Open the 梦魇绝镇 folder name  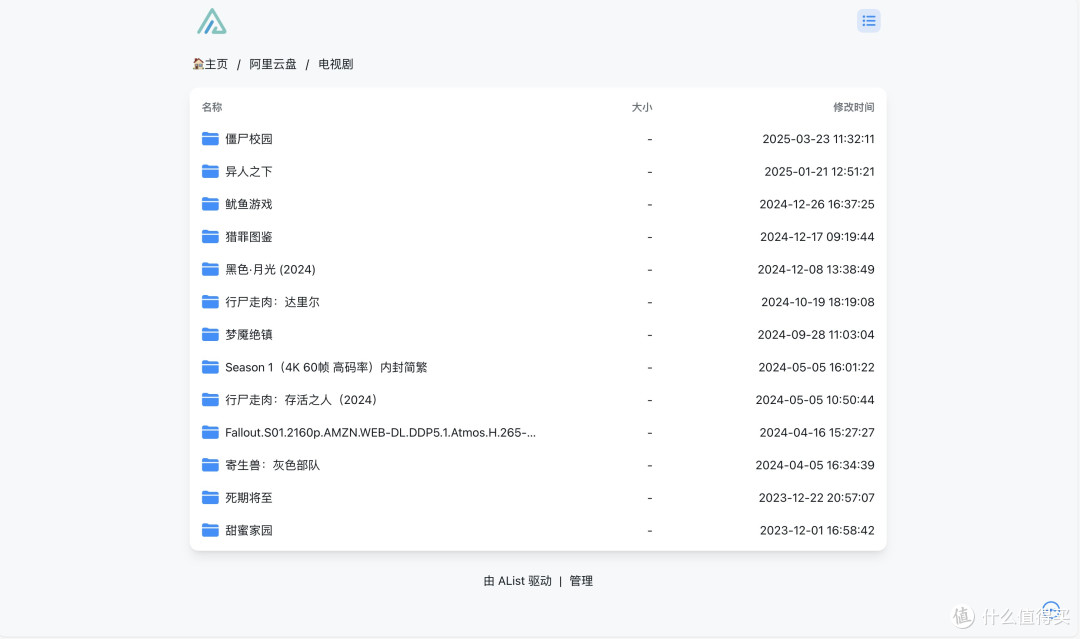(249, 334)
